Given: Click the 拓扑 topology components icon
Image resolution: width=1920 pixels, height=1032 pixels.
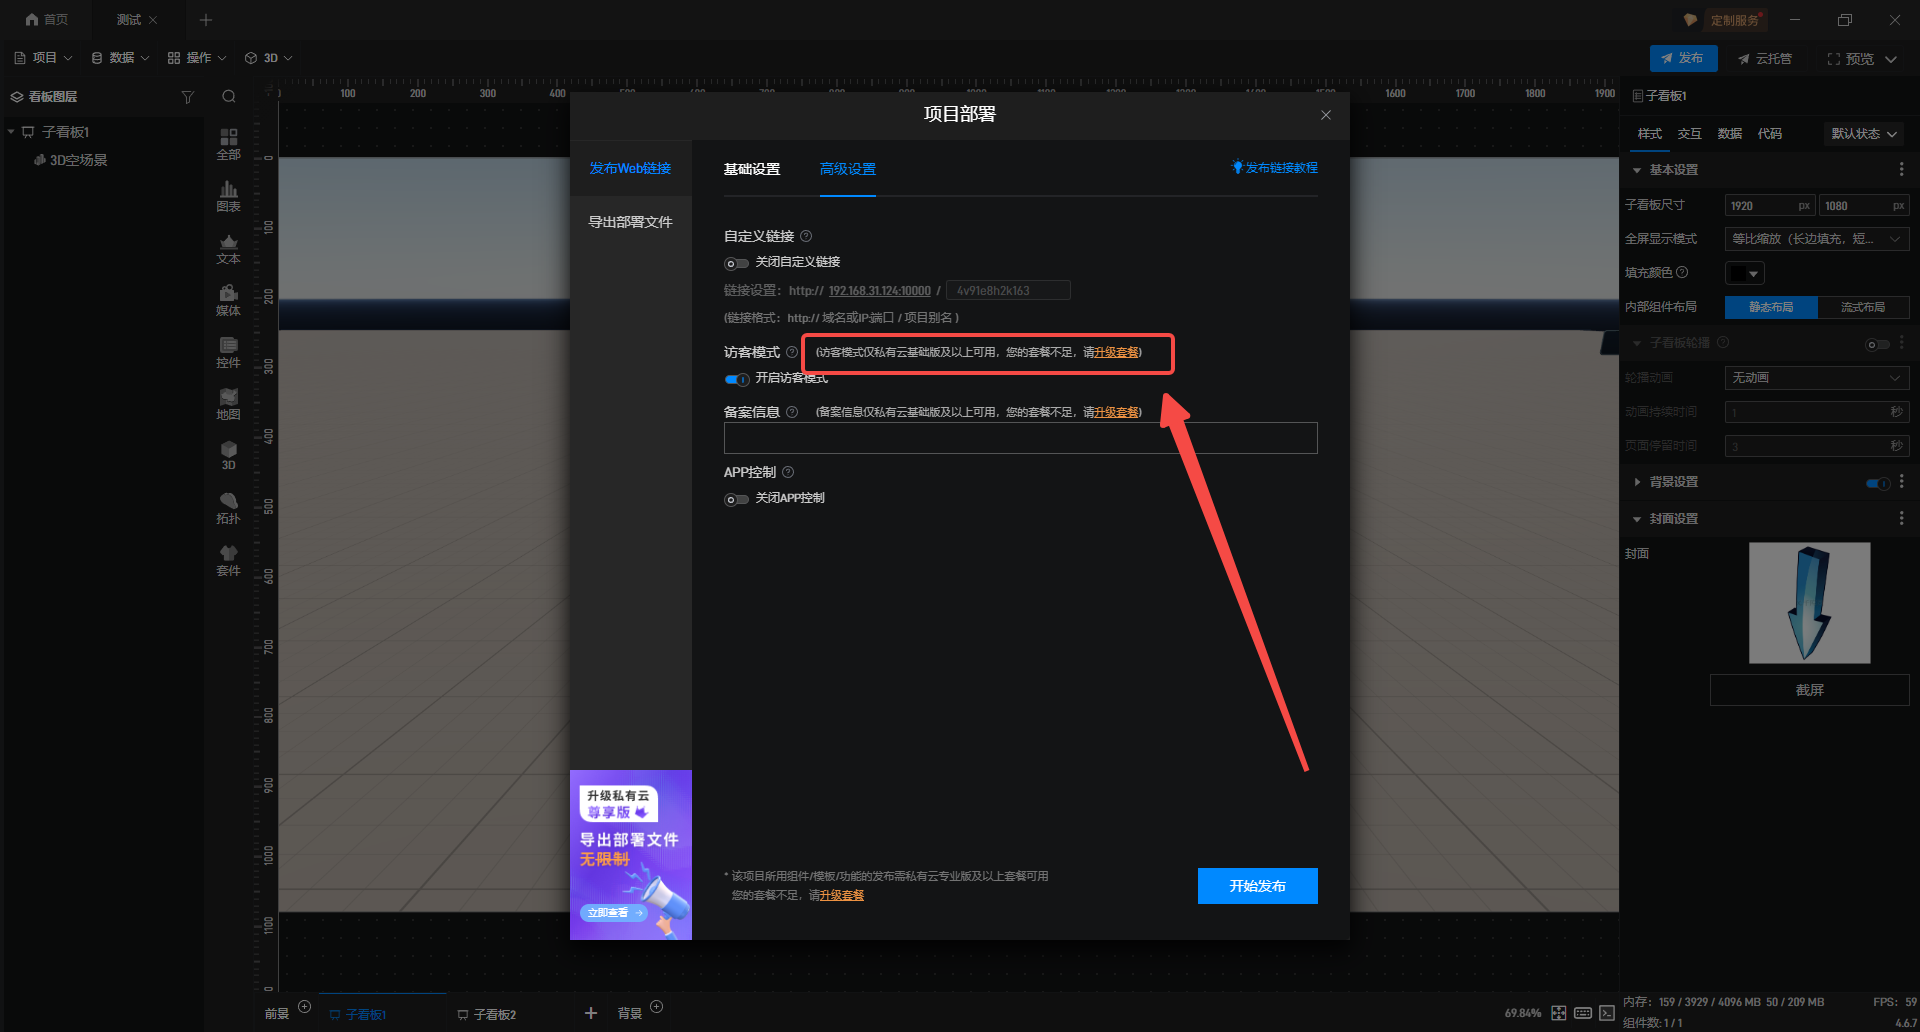Looking at the screenshot, I should point(228,507).
